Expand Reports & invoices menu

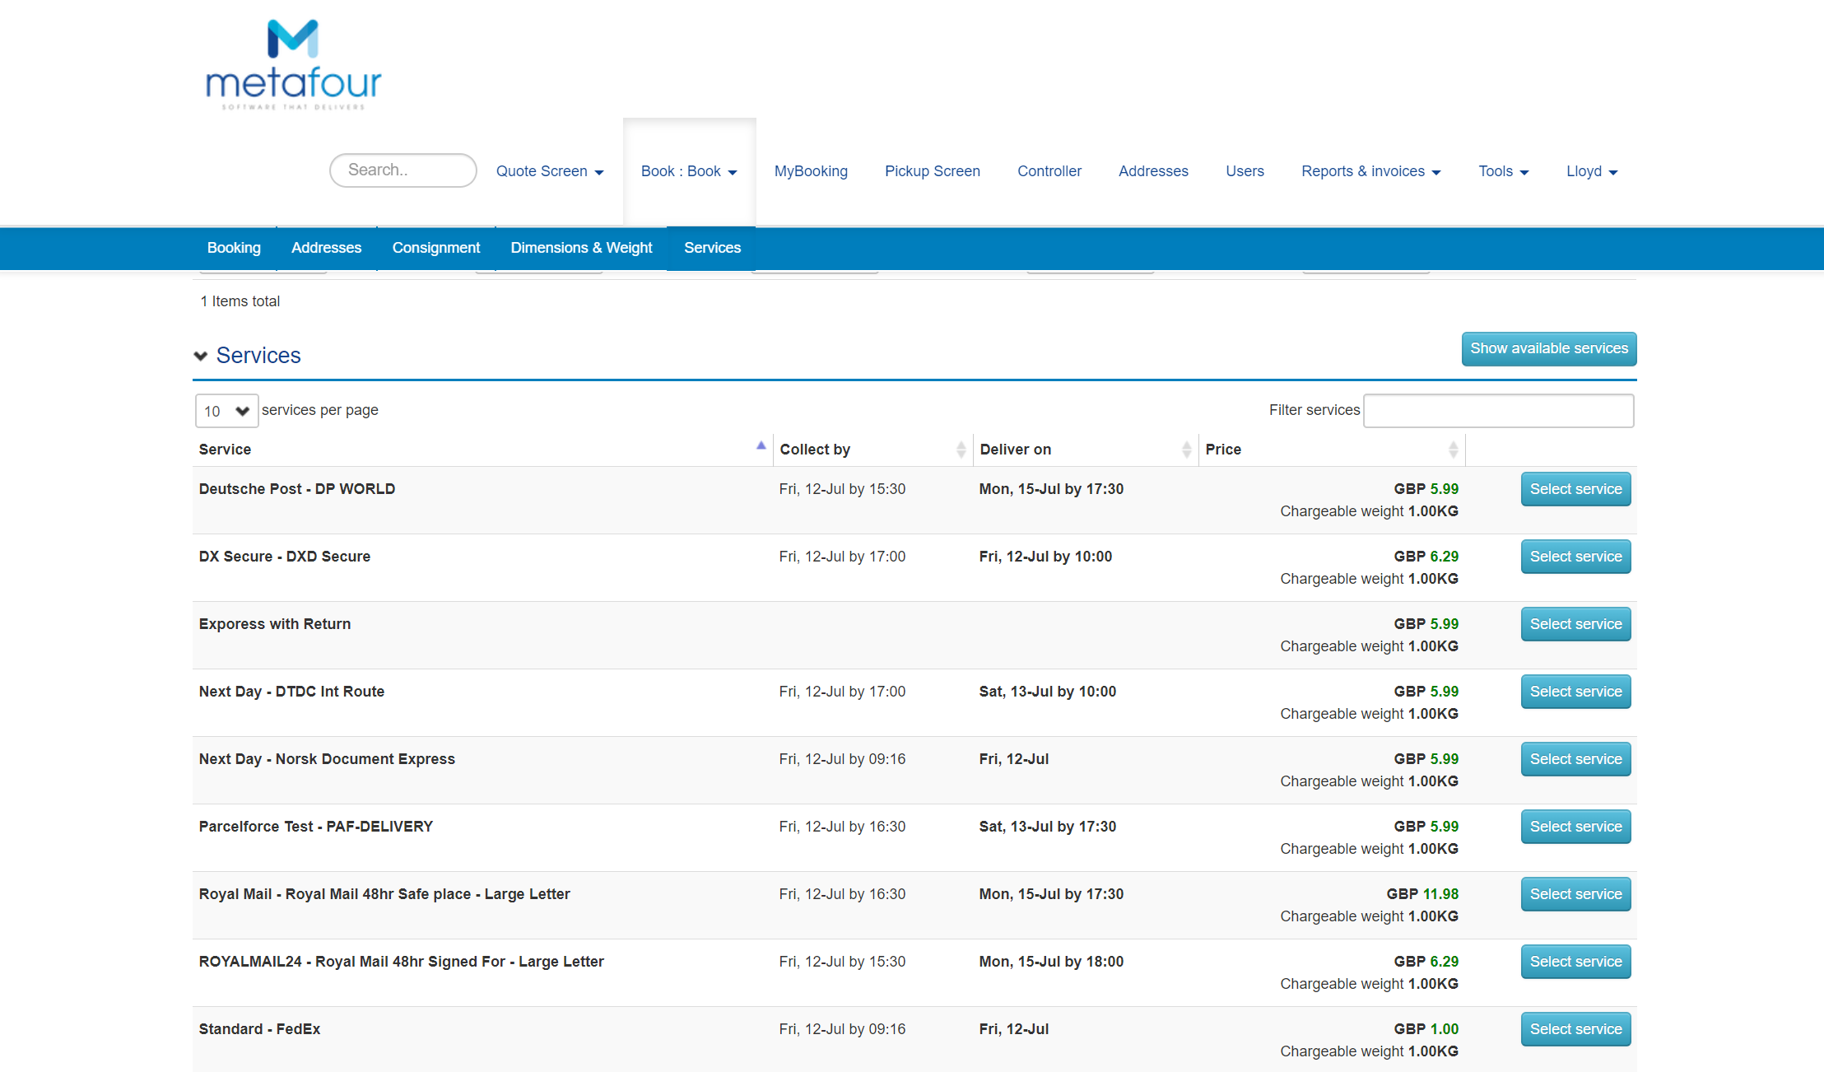[1371, 171]
